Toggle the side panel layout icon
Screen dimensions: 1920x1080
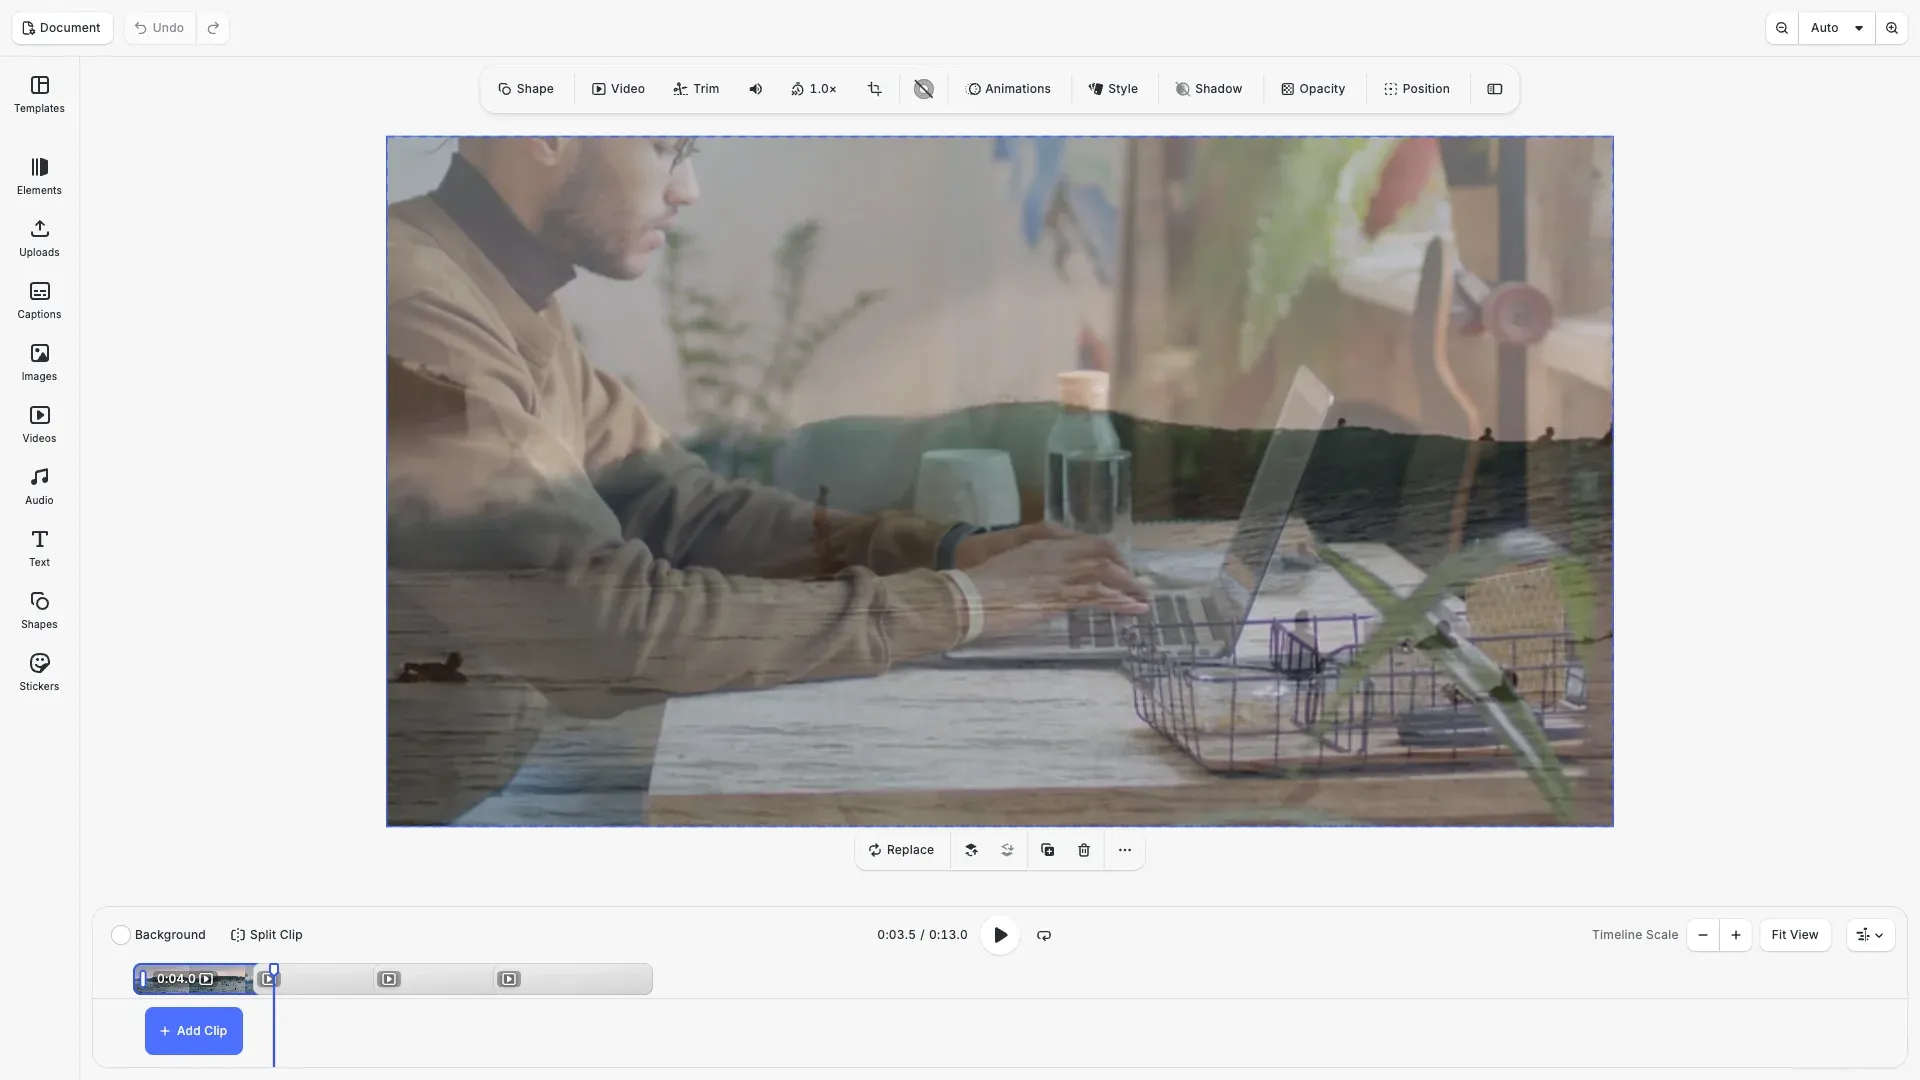click(1495, 89)
